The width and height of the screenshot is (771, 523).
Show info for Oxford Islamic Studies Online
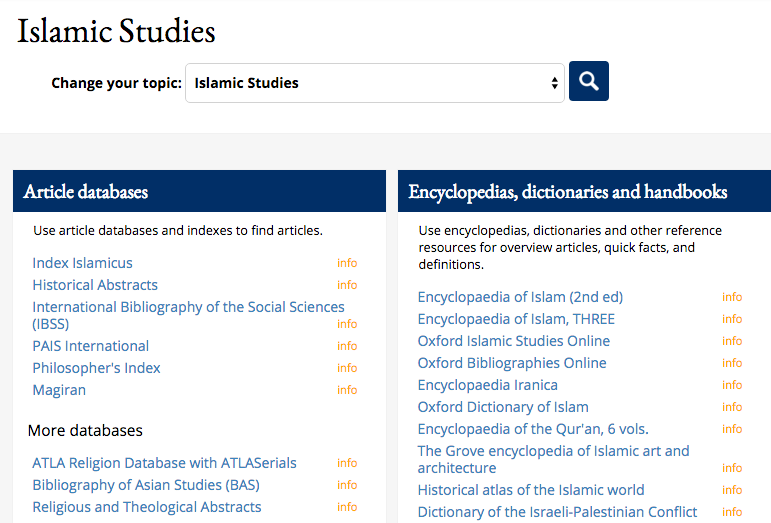(x=732, y=341)
